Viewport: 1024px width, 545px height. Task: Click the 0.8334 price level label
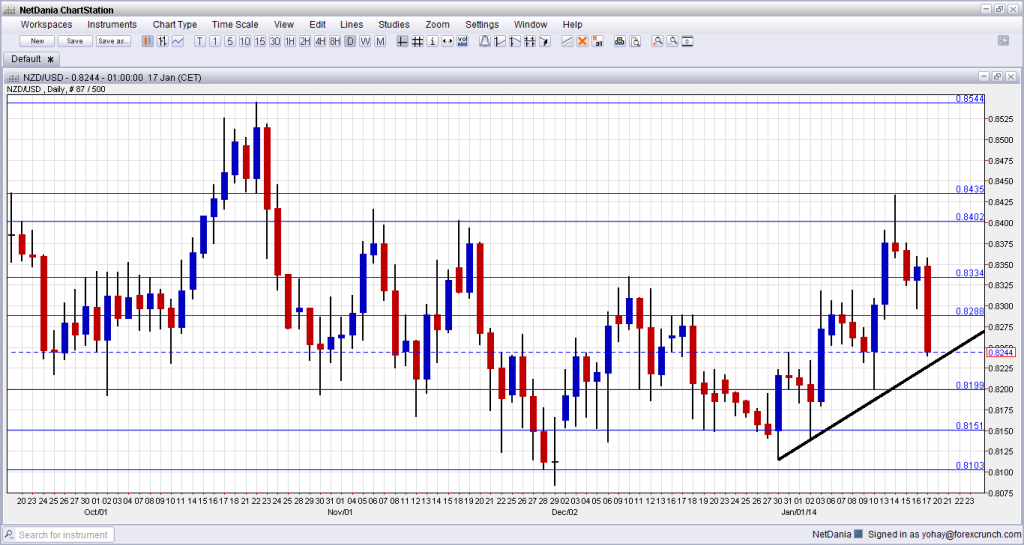[970, 273]
